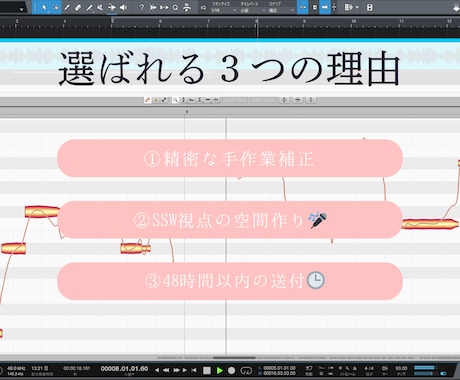Open the Snap mode dropdown
Screen dimensions: 460x380
[x=281, y=10]
